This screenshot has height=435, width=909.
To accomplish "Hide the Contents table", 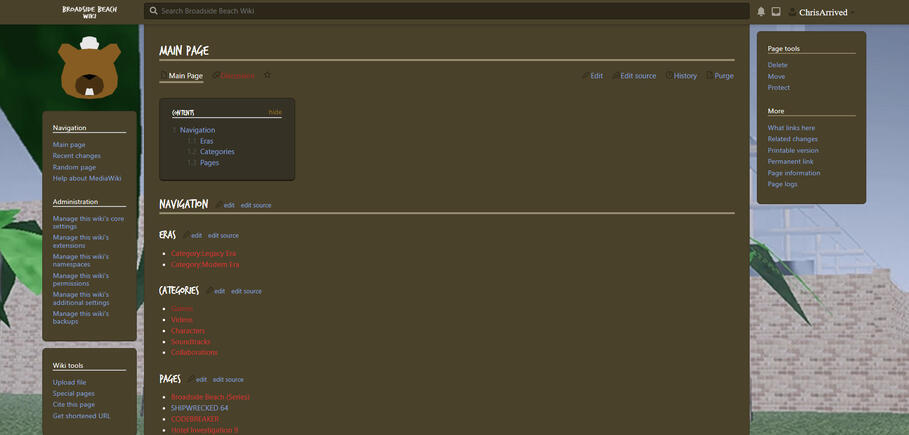I will (x=275, y=112).
